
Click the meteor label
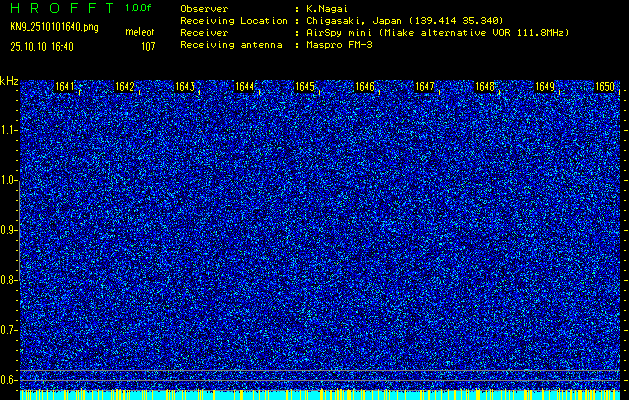tap(139, 33)
